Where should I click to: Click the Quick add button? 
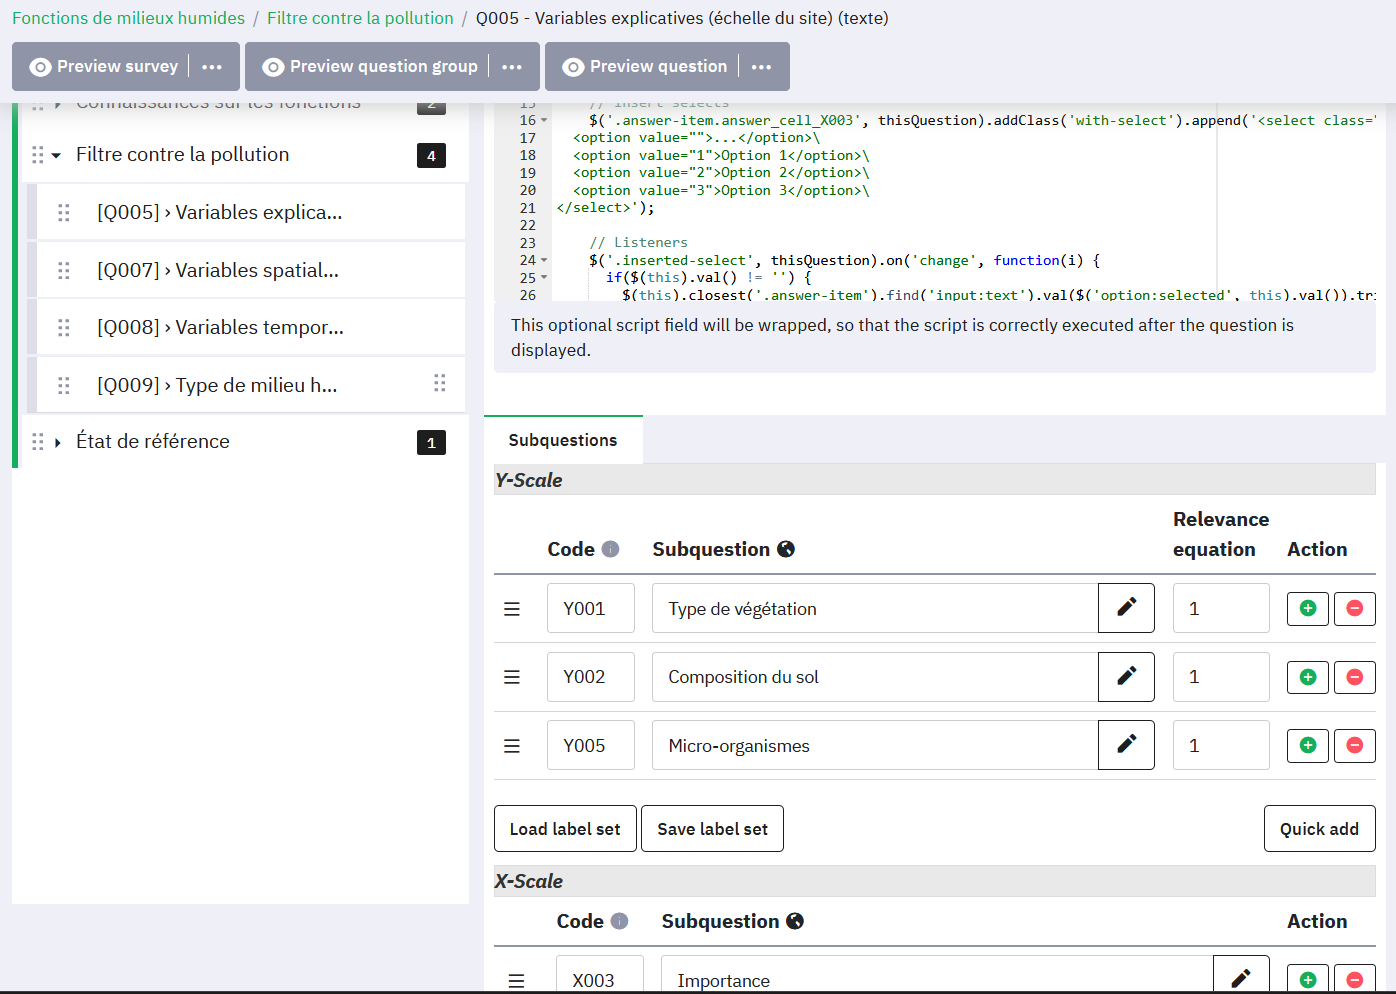[x=1318, y=829]
